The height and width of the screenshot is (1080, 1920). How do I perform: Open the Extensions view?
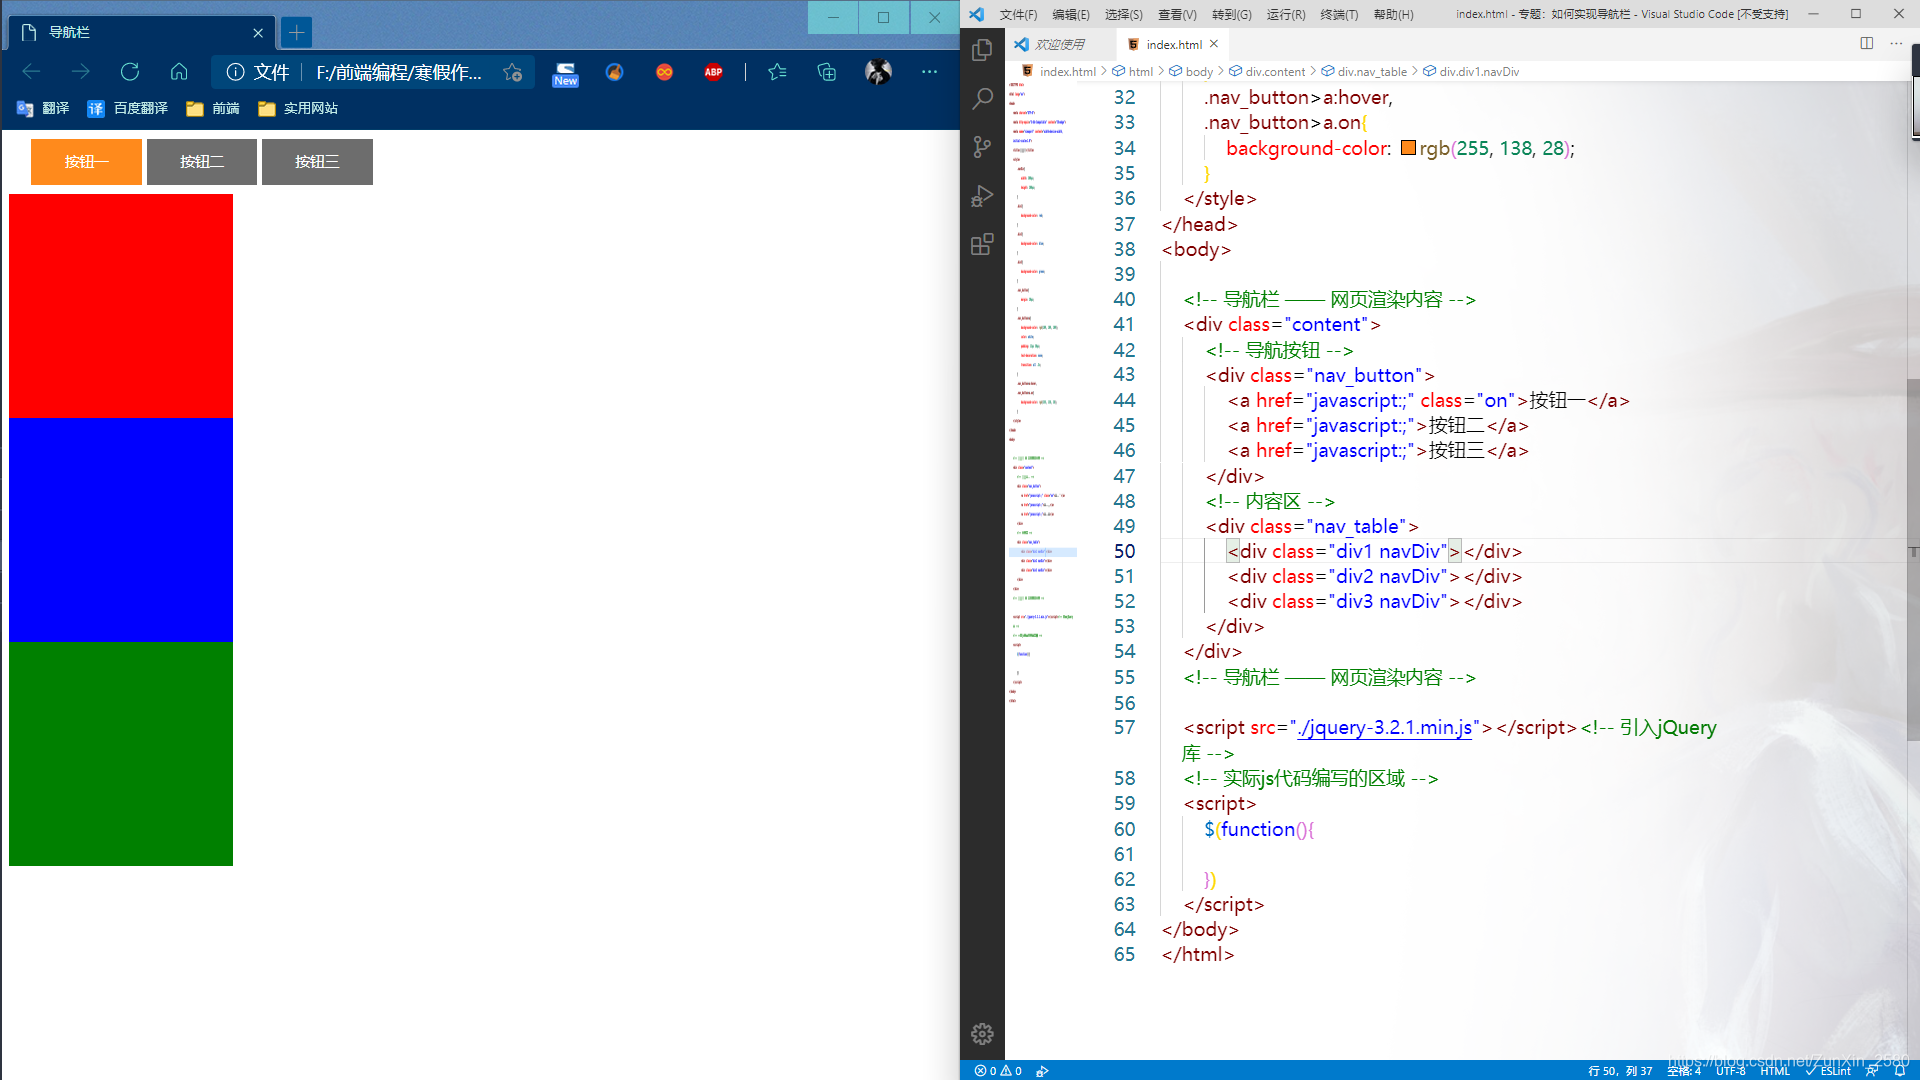(982, 244)
